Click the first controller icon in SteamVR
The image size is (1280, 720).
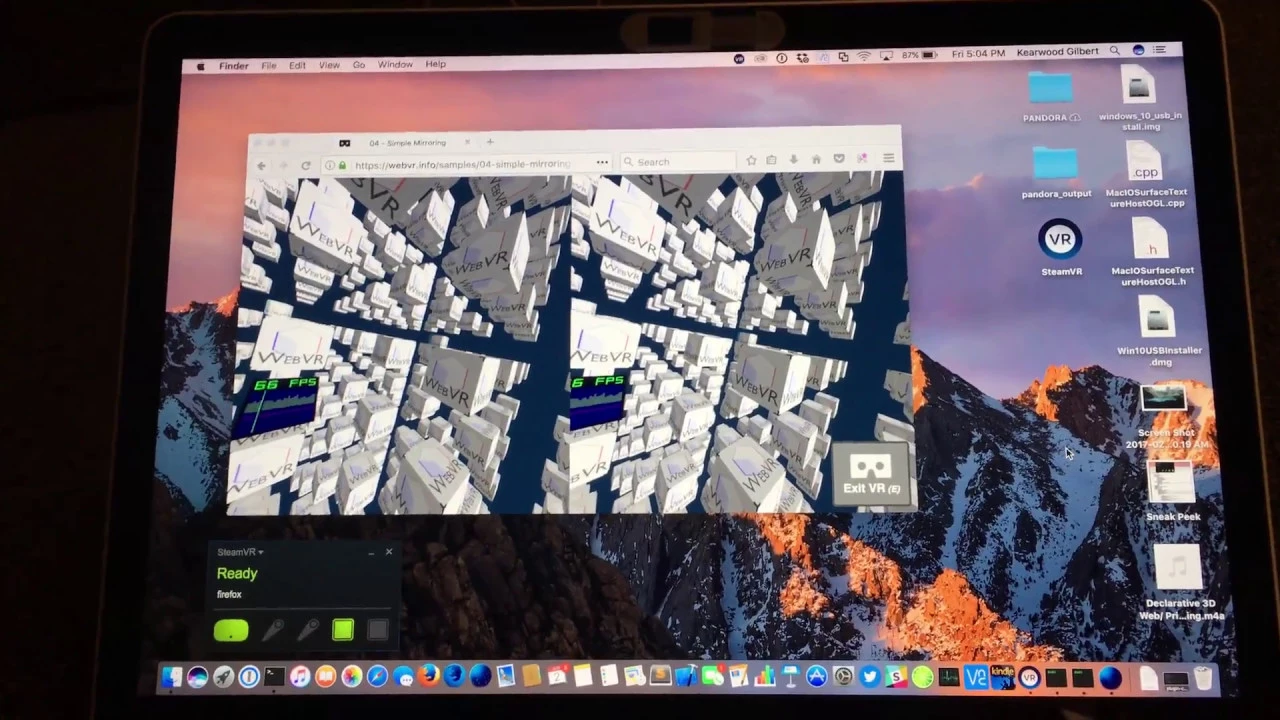tap(272, 630)
